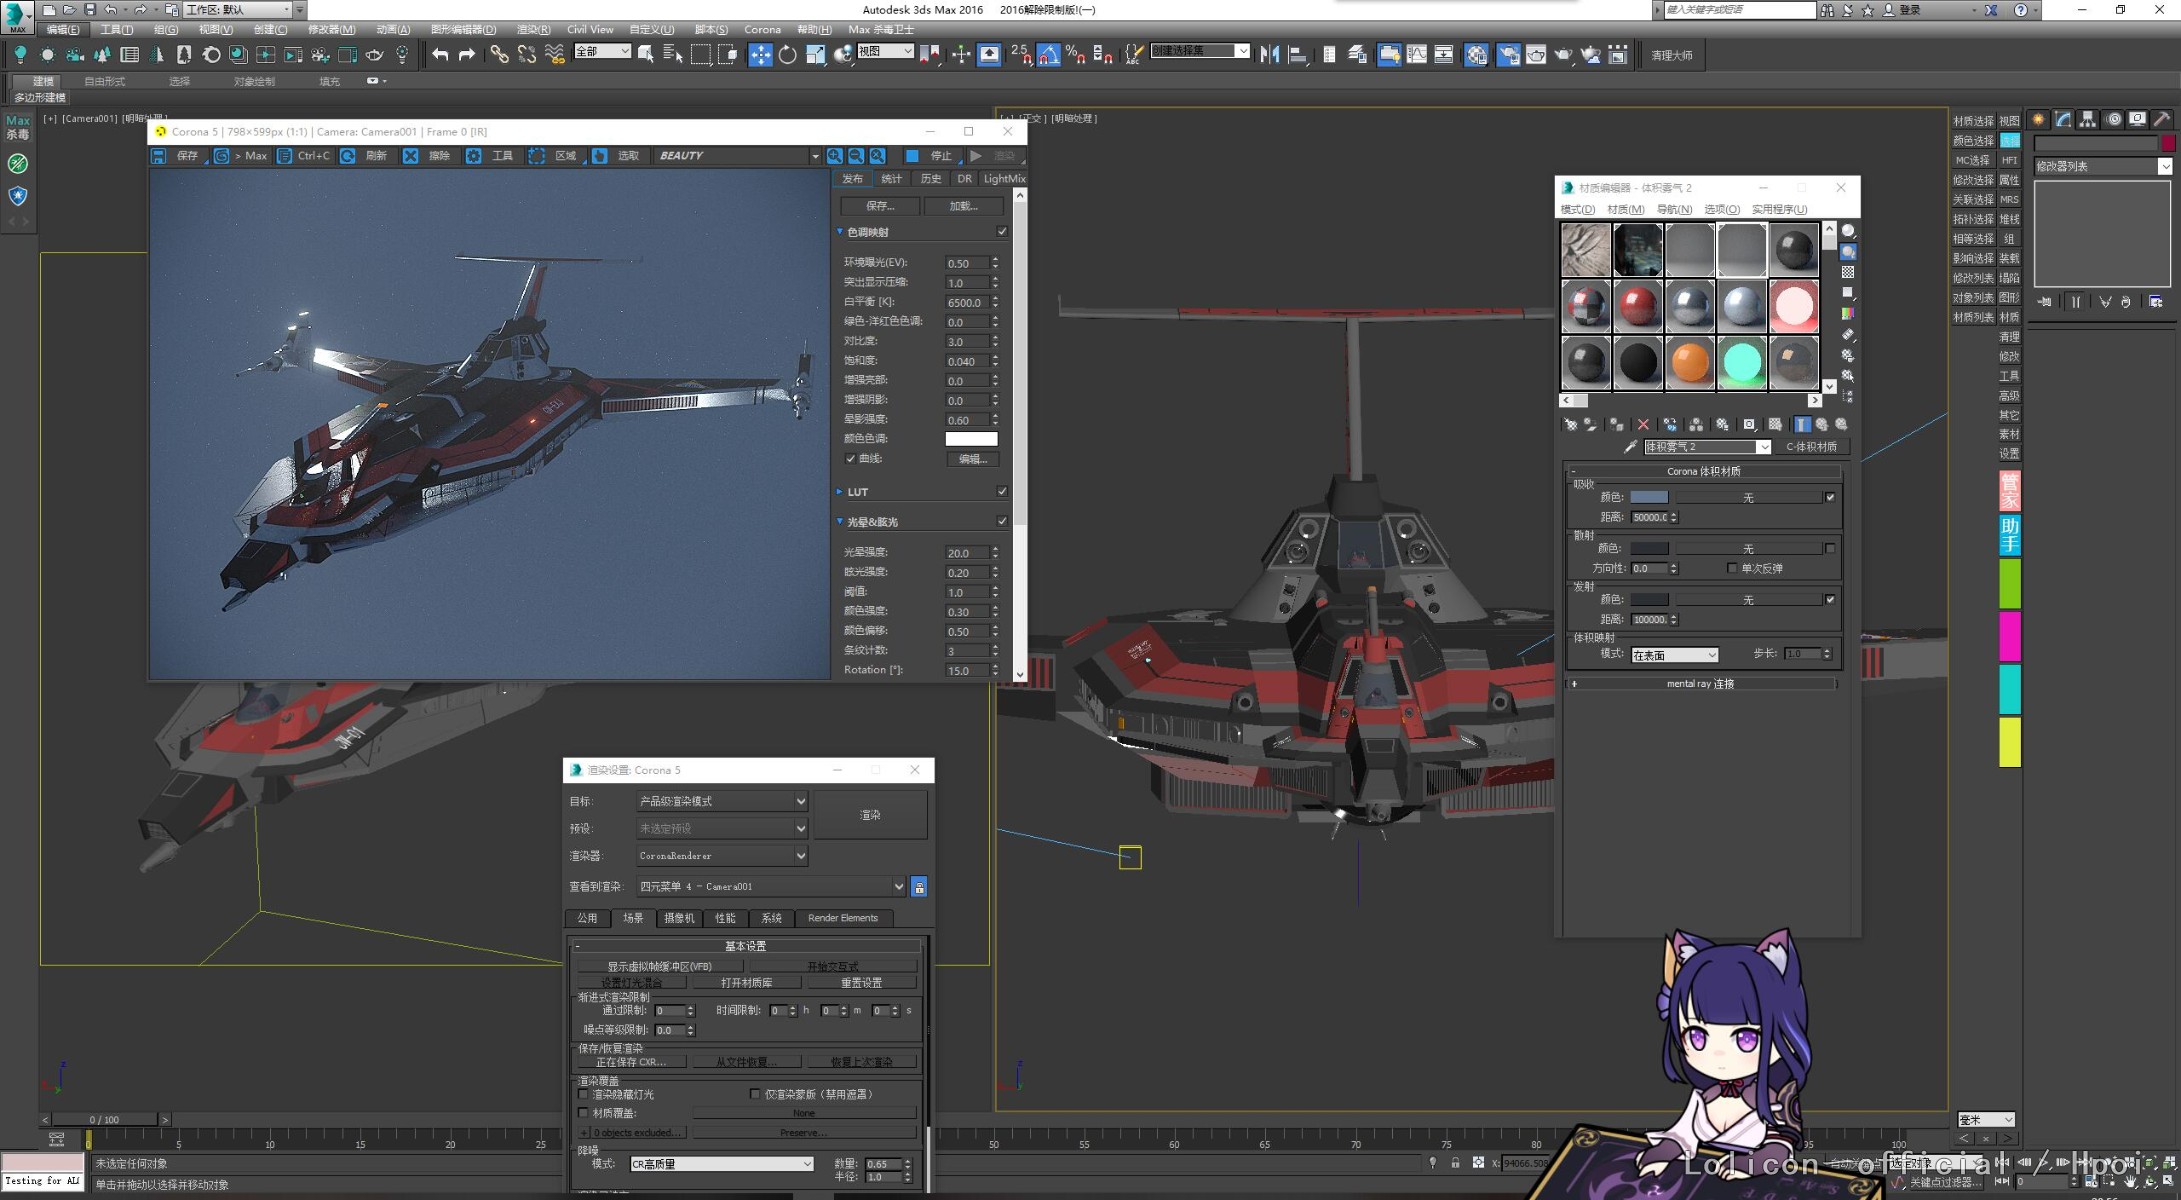2181x1200 pixels.
Task: Click the red X reset material icon
Action: 1643,425
